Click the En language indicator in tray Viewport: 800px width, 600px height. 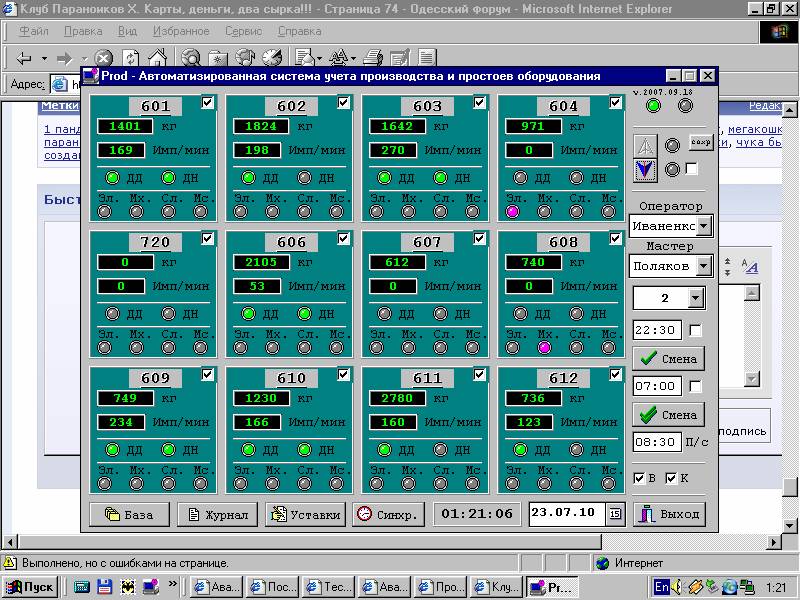[662, 587]
